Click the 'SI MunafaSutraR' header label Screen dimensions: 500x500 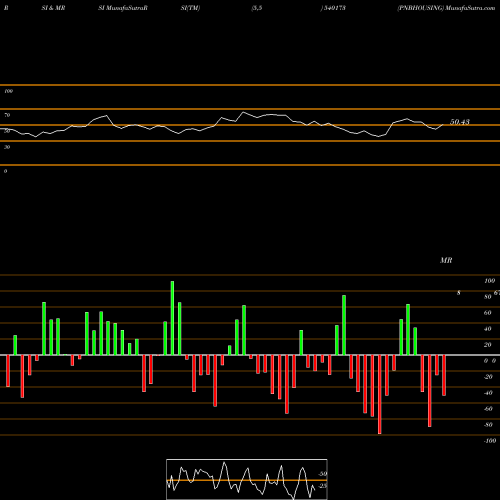click(x=123, y=8)
